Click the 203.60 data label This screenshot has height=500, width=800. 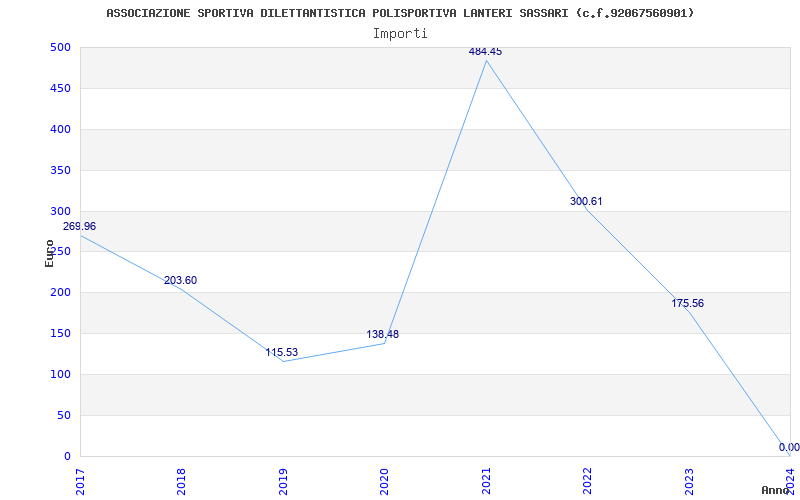(x=180, y=281)
